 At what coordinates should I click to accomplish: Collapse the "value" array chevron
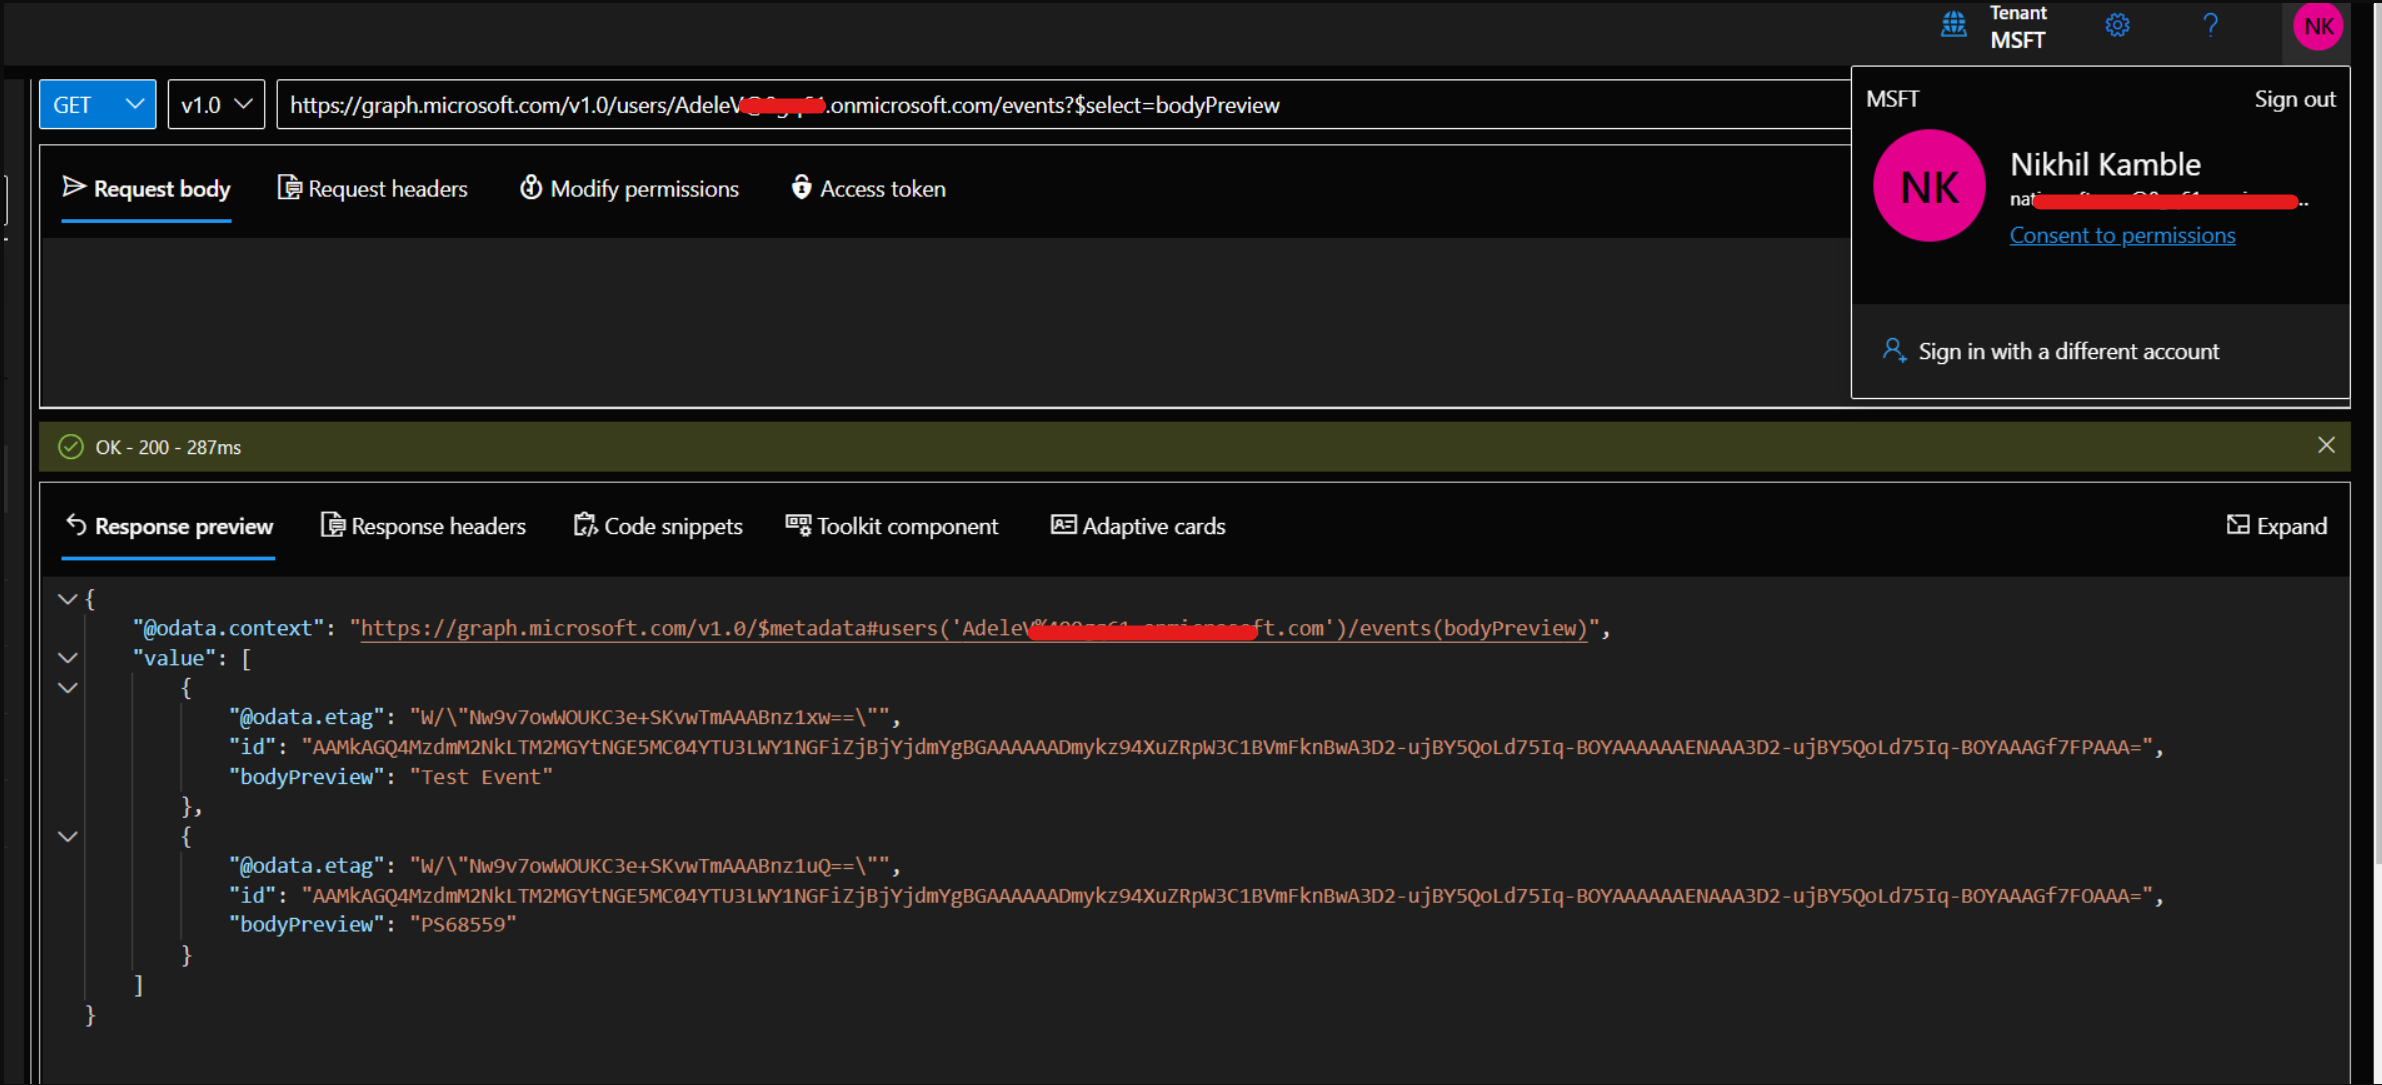tap(67, 658)
